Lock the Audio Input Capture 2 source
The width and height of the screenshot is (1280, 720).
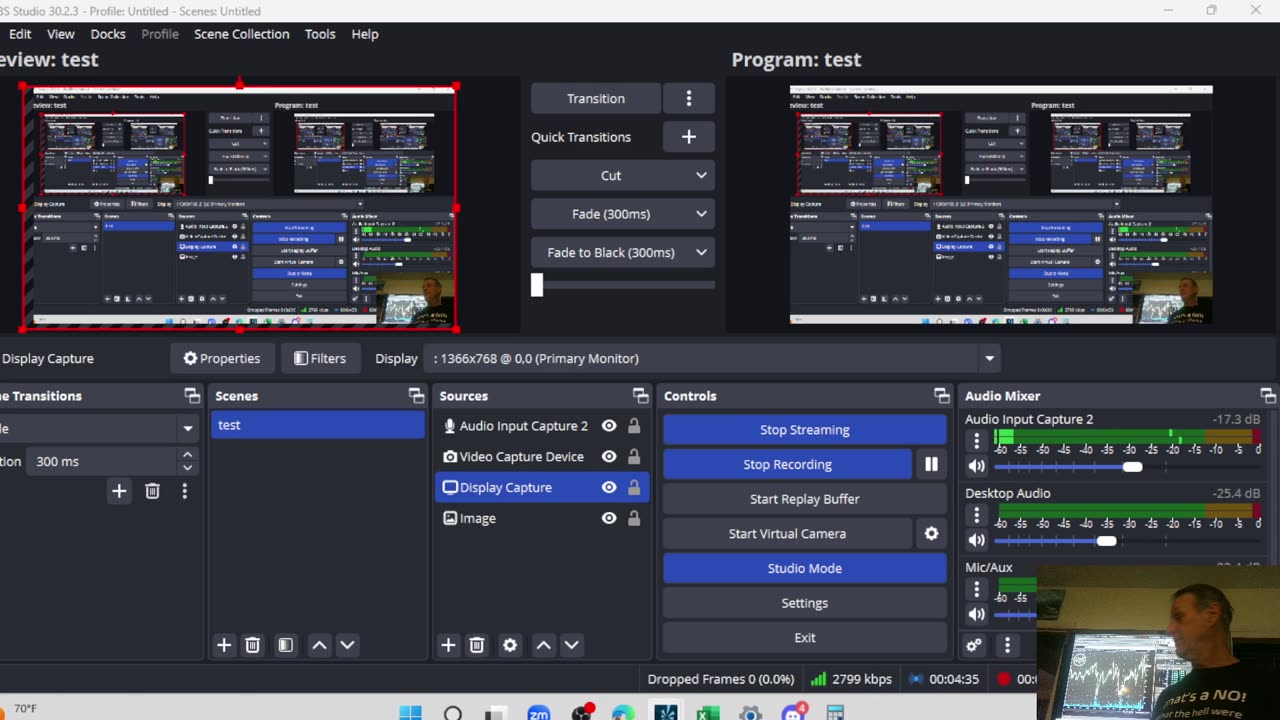click(634, 426)
